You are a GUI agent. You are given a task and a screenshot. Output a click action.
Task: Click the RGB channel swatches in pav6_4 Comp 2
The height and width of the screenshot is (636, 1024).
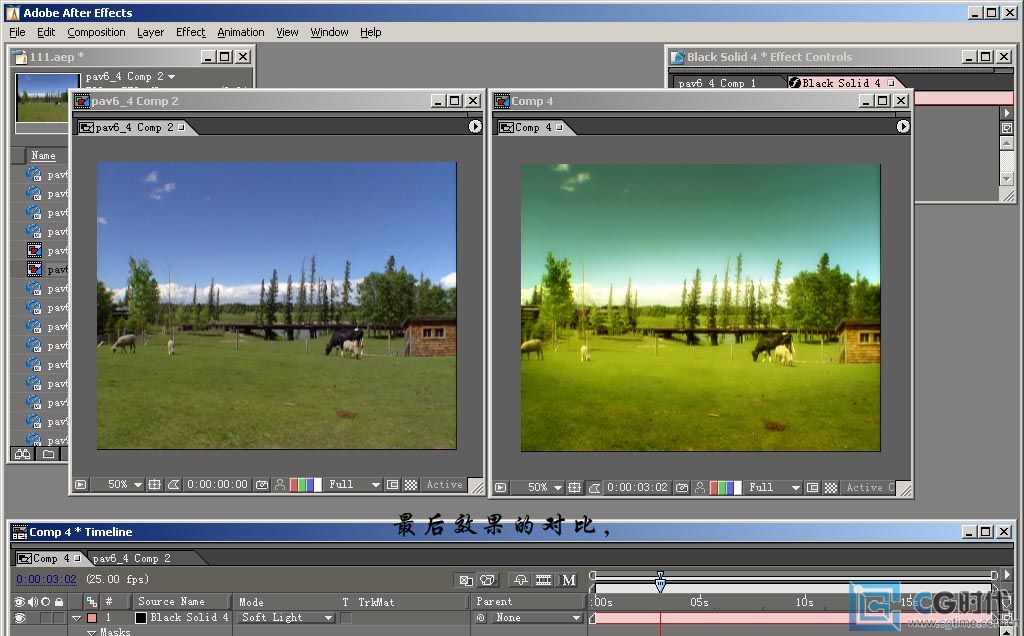pyautogui.click(x=306, y=485)
